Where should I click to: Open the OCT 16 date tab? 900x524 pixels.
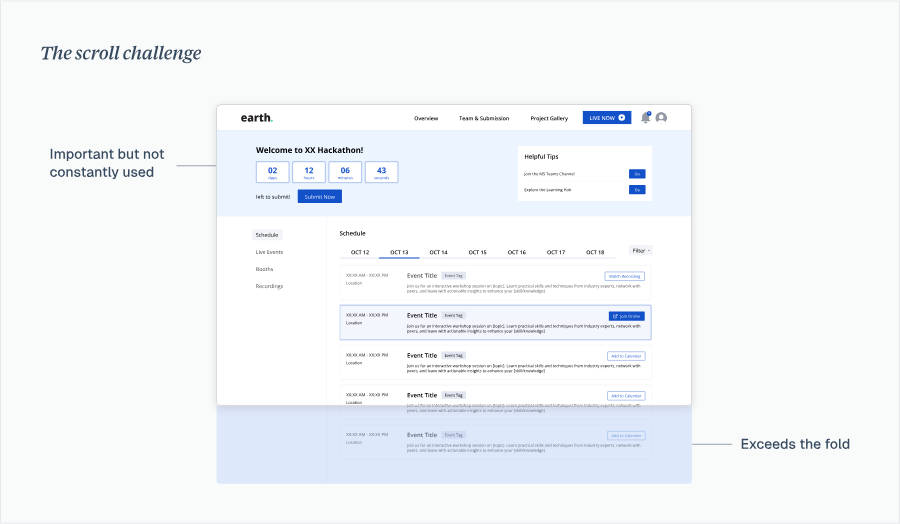tap(517, 253)
